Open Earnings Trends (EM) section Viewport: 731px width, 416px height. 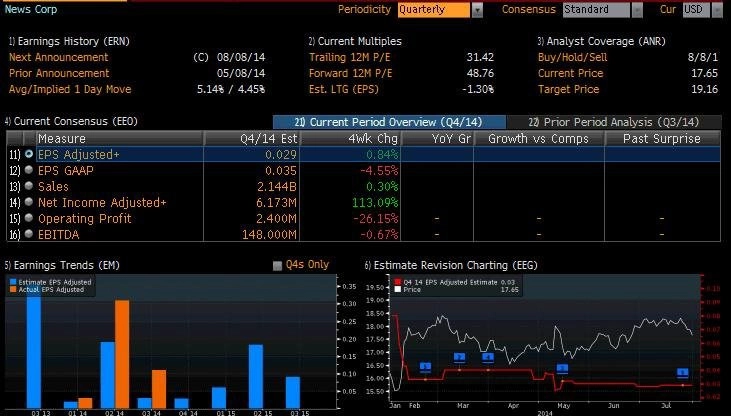[62, 265]
